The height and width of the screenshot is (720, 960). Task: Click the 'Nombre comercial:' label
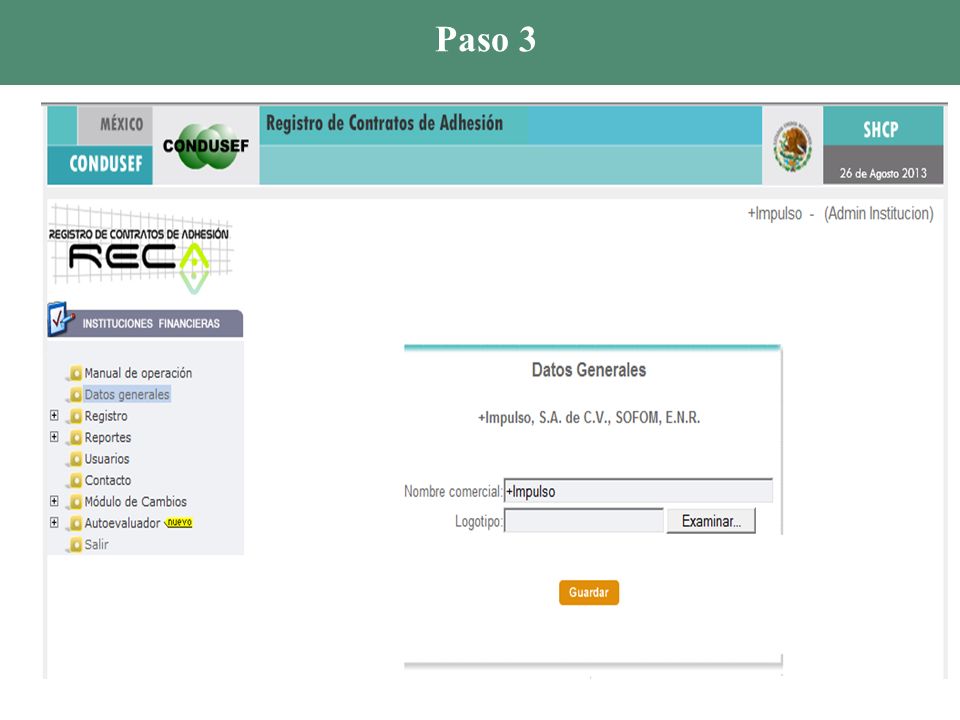(x=453, y=492)
